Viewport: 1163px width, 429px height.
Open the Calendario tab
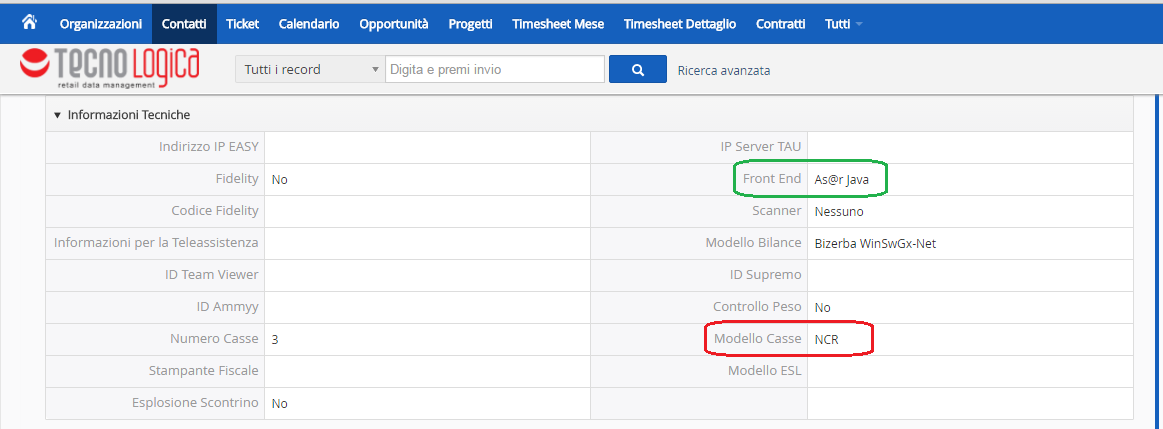[309, 23]
